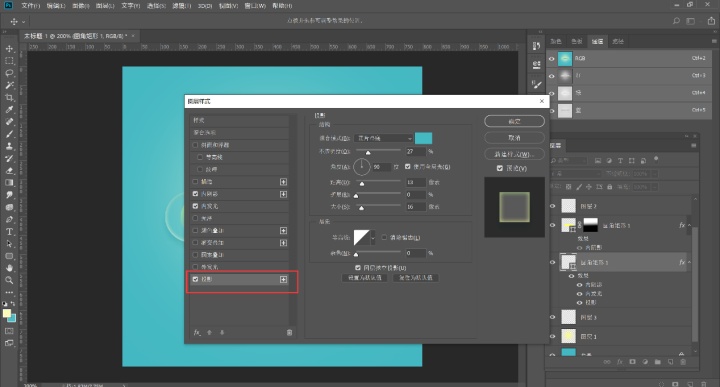Add another drop shadow with plus icon

pyautogui.click(x=283, y=279)
